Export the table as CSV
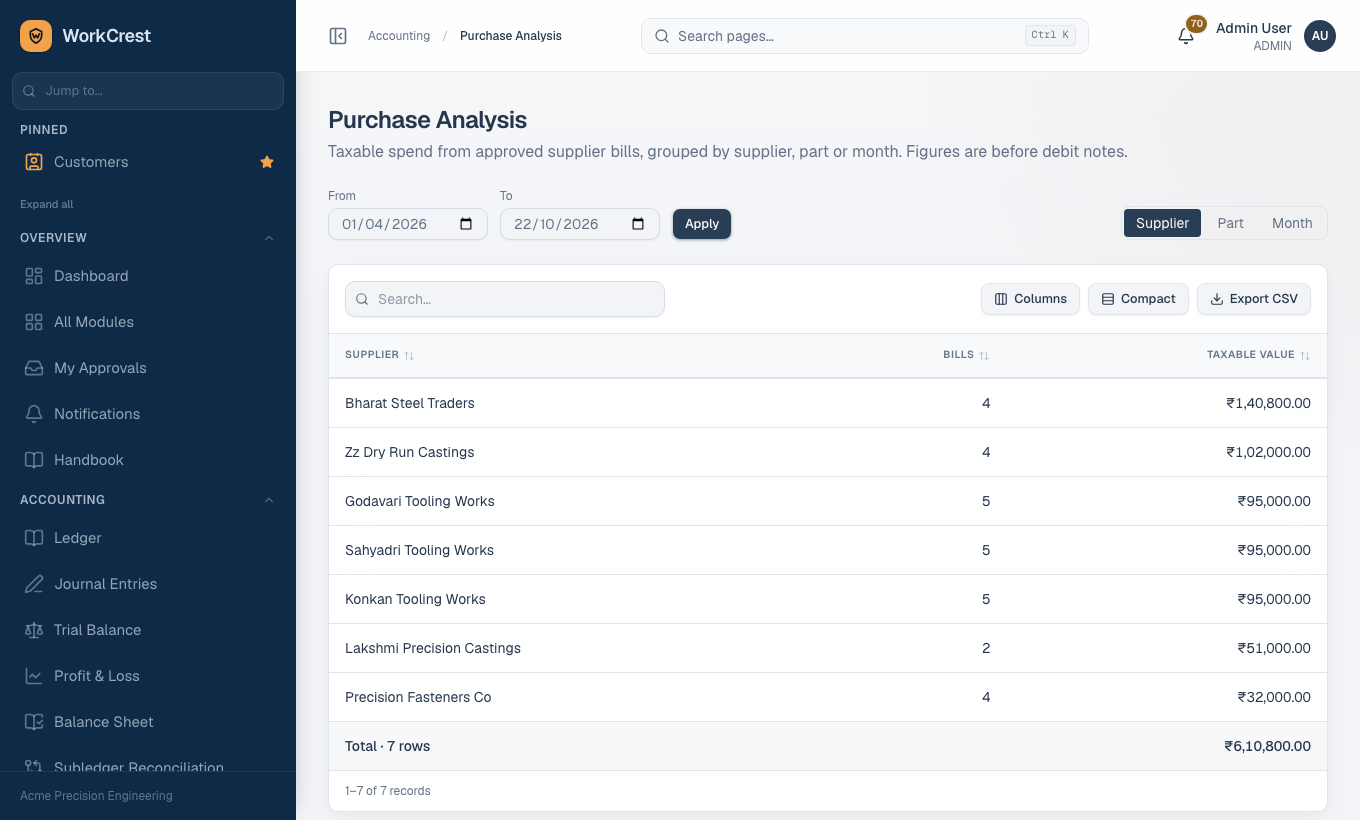The width and height of the screenshot is (1360, 820). 1254,299
